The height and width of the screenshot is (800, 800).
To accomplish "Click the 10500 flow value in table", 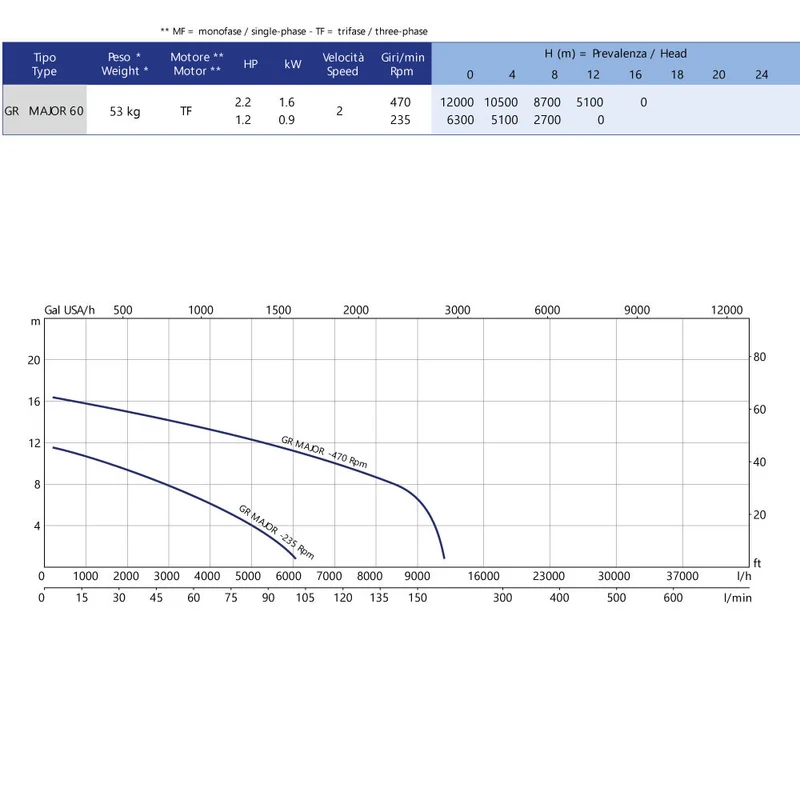I will pyautogui.click(x=501, y=102).
